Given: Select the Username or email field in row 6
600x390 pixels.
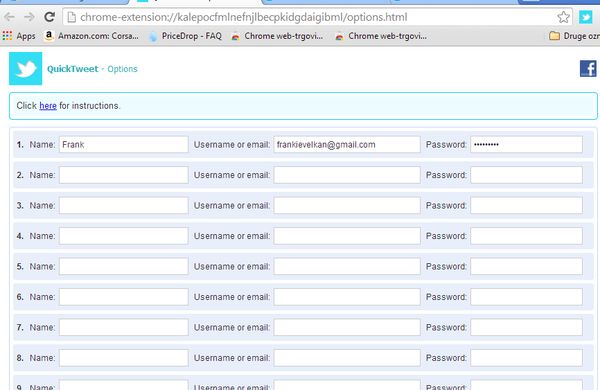Looking at the screenshot, I should pyautogui.click(x=347, y=297).
